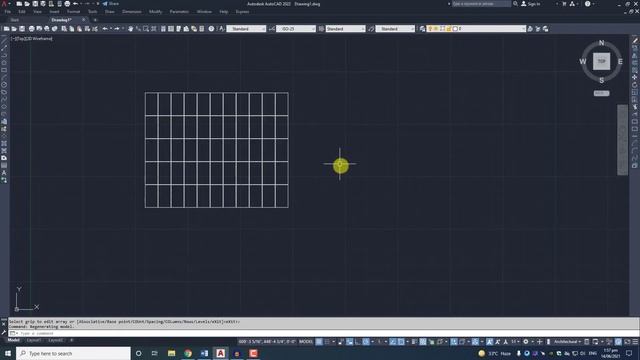The height and width of the screenshot is (360, 640).
Task: Activate the Pan hand tool
Action: pos(131,29)
